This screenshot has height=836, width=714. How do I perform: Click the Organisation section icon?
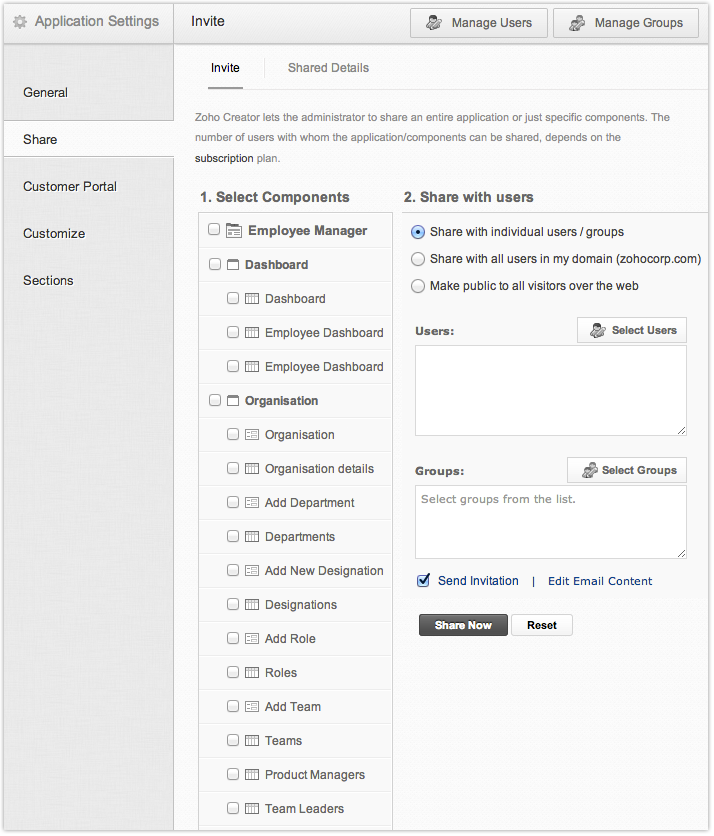tap(233, 401)
